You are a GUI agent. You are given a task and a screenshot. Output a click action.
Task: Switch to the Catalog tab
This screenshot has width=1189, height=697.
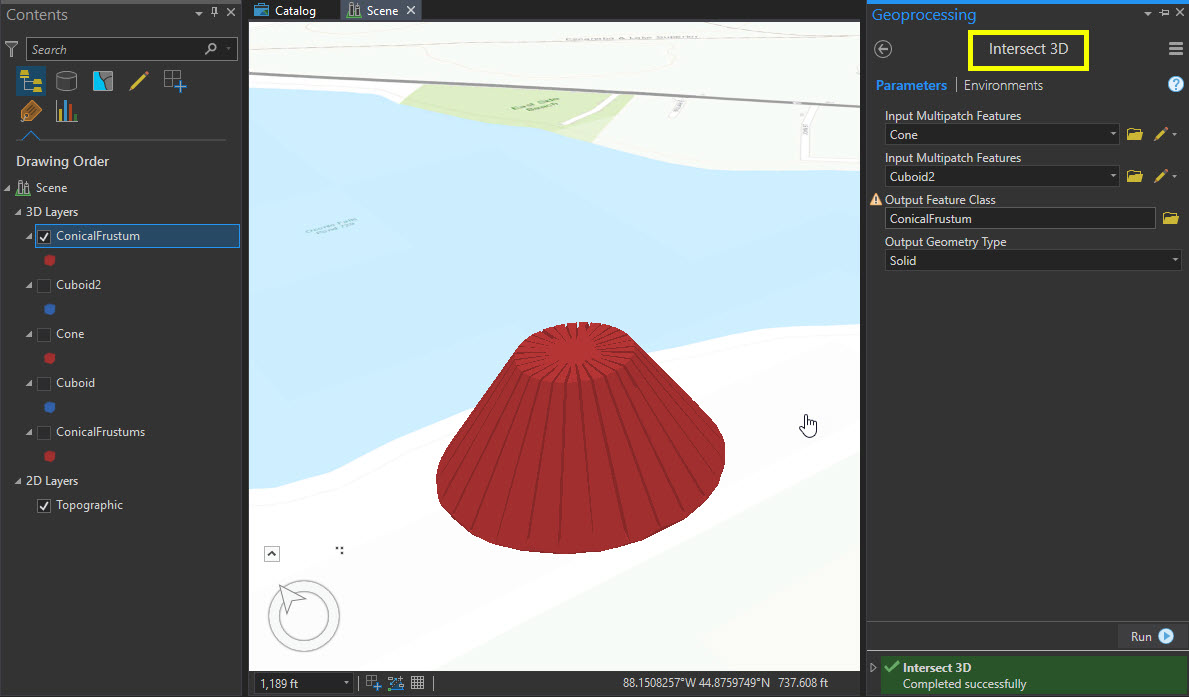[285, 11]
